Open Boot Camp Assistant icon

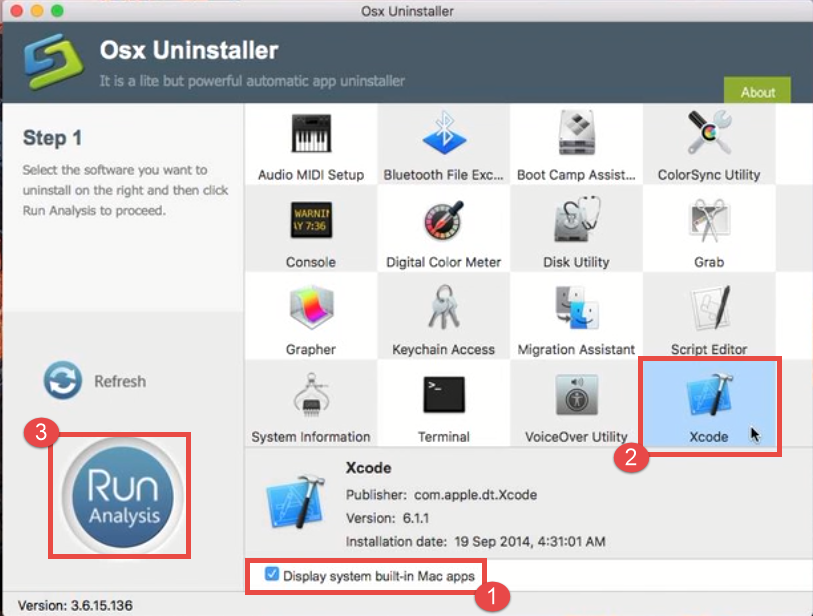pos(576,135)
